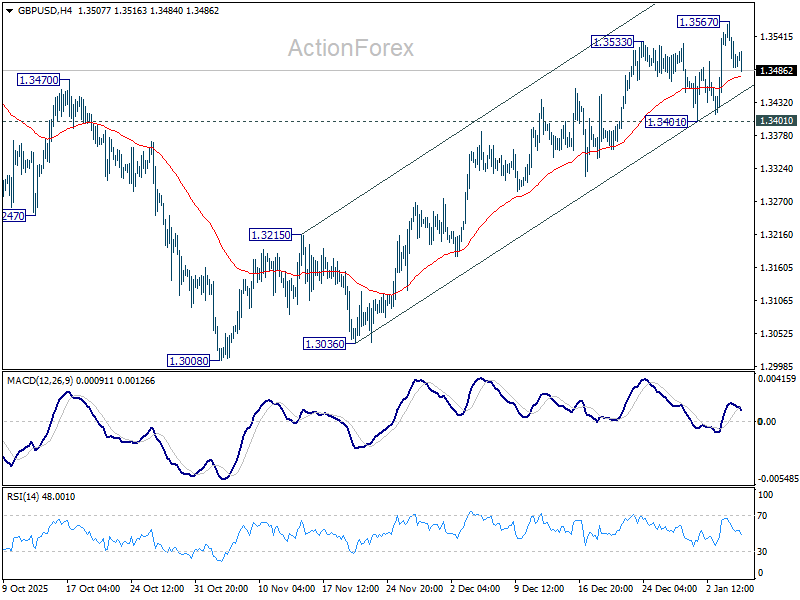
Task: Click the RSI 30 level label
Action: coord(762,552)
